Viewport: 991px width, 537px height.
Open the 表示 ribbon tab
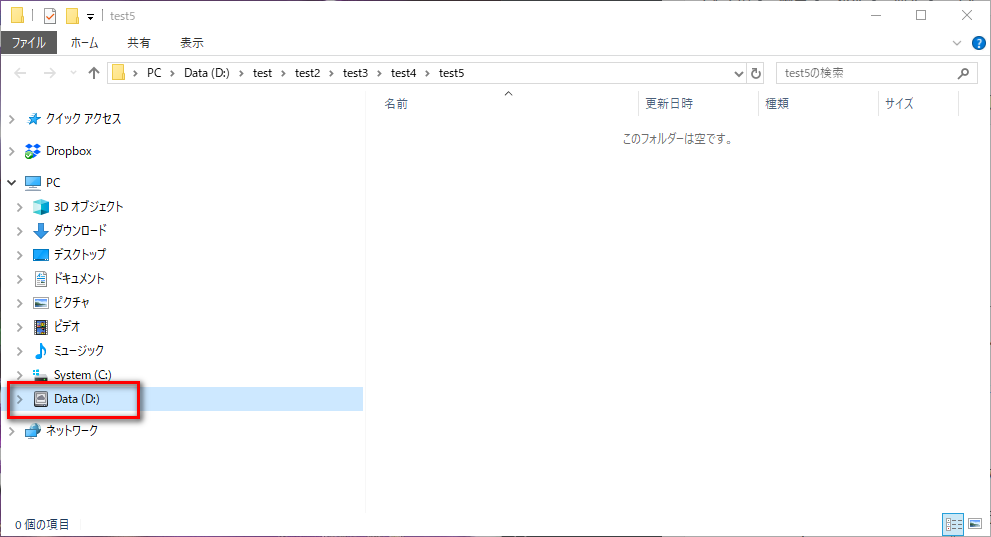pos(191,43)
